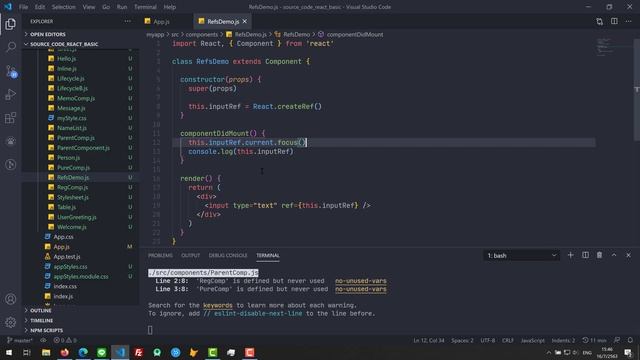Click 'components' in the breadcrumb path
640x360 pixels.
[x=202, y=34]
